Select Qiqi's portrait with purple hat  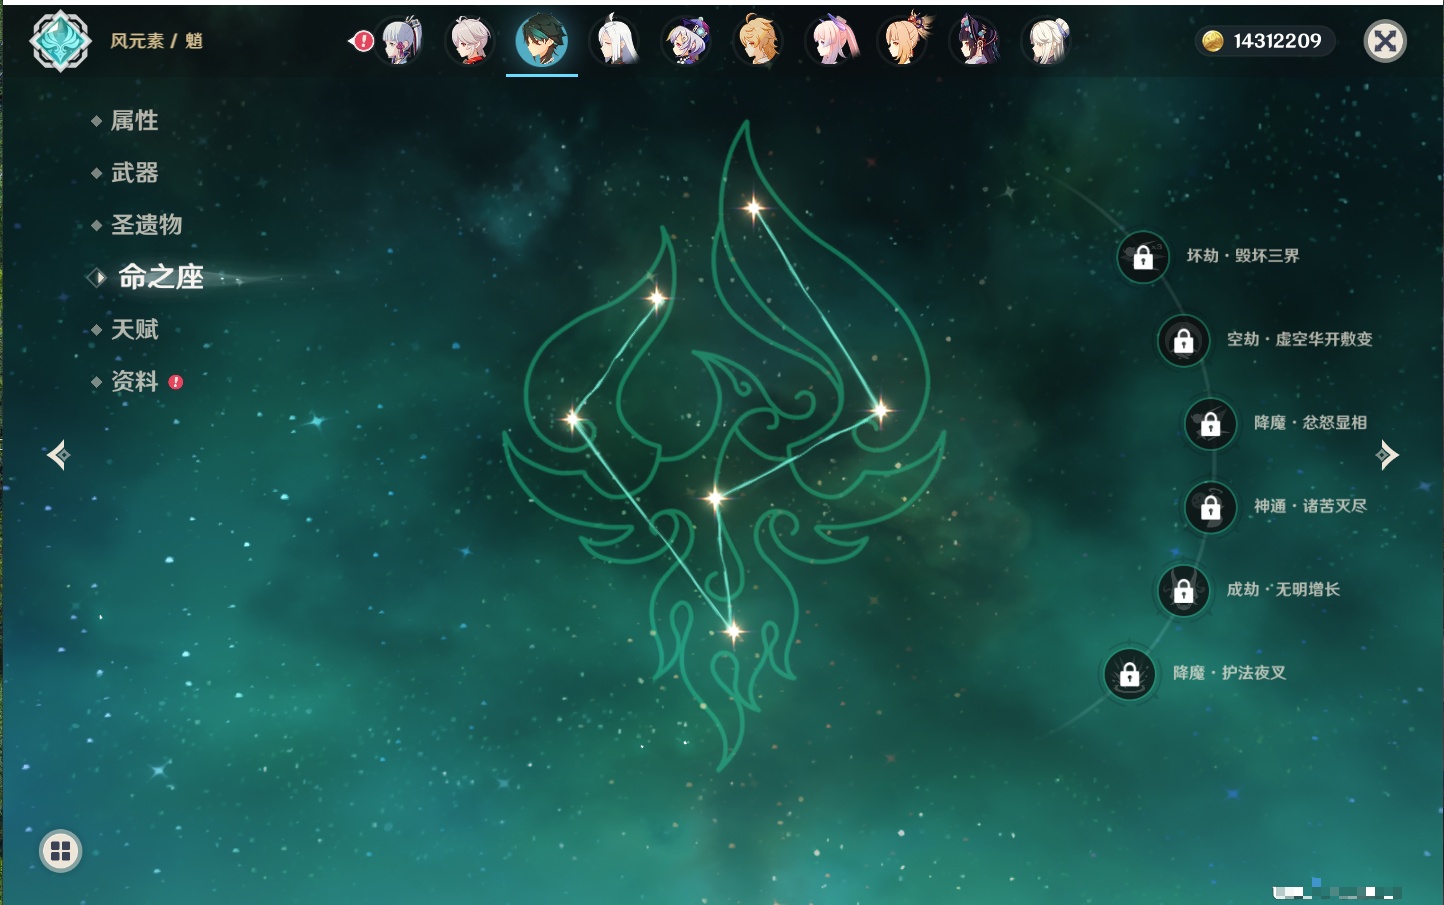pyautogui.click(x=687, y=41)
